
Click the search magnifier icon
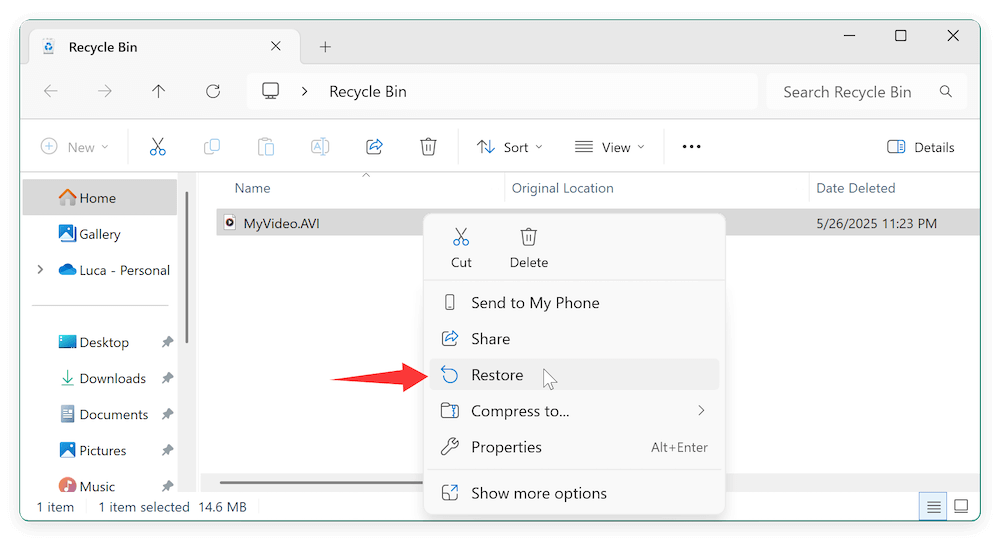[x=946, y=91]
